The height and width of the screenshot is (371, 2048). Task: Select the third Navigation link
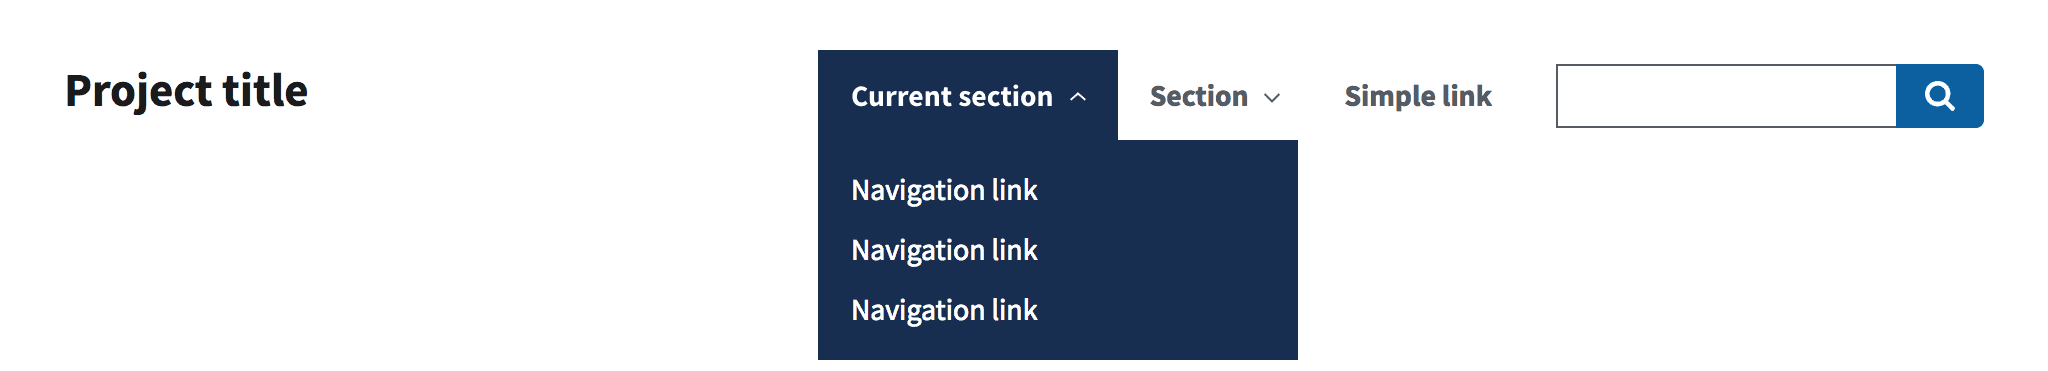[944, 310]
